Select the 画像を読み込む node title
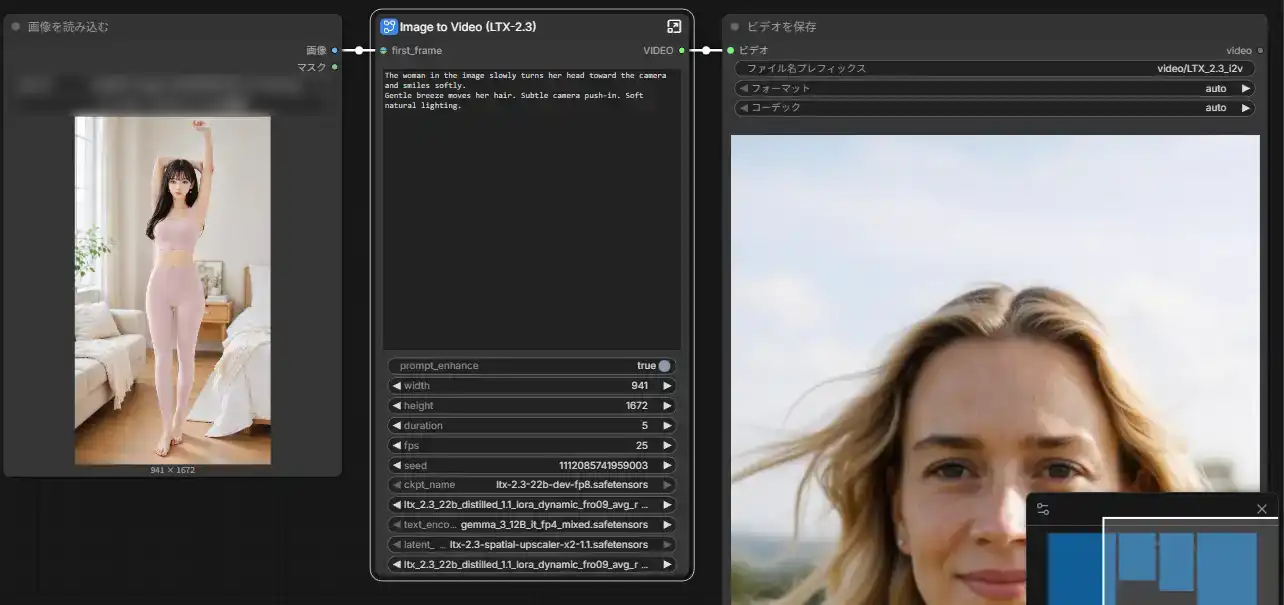 [68, 27]
